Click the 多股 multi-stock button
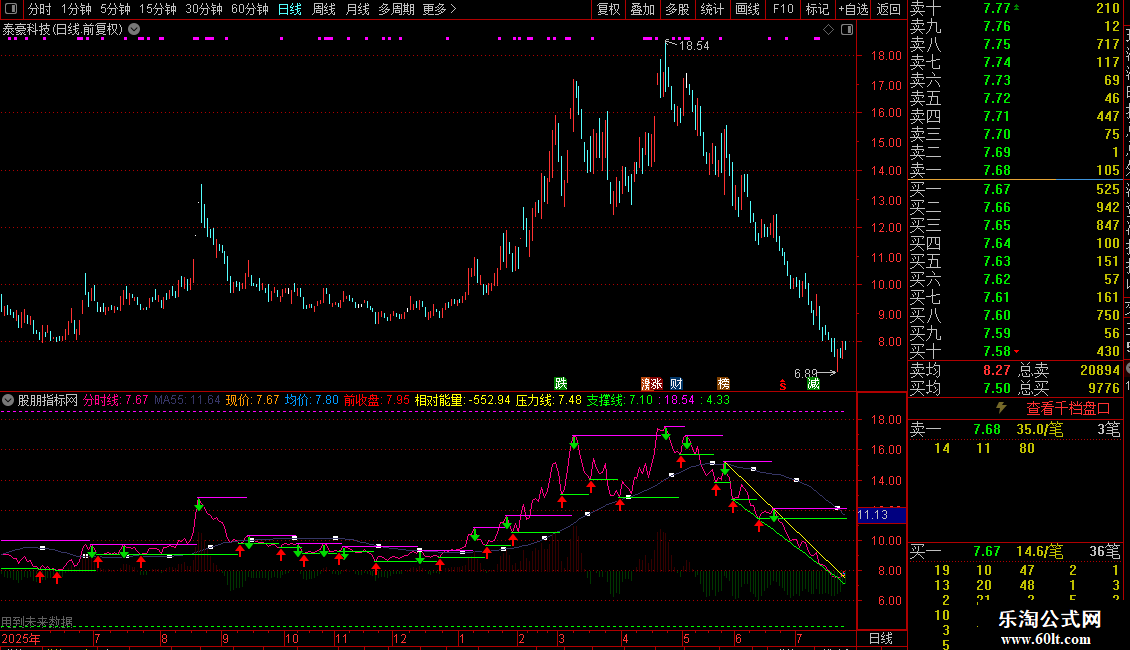Viewport: 1130px width, 650px height. pos(677,9)
